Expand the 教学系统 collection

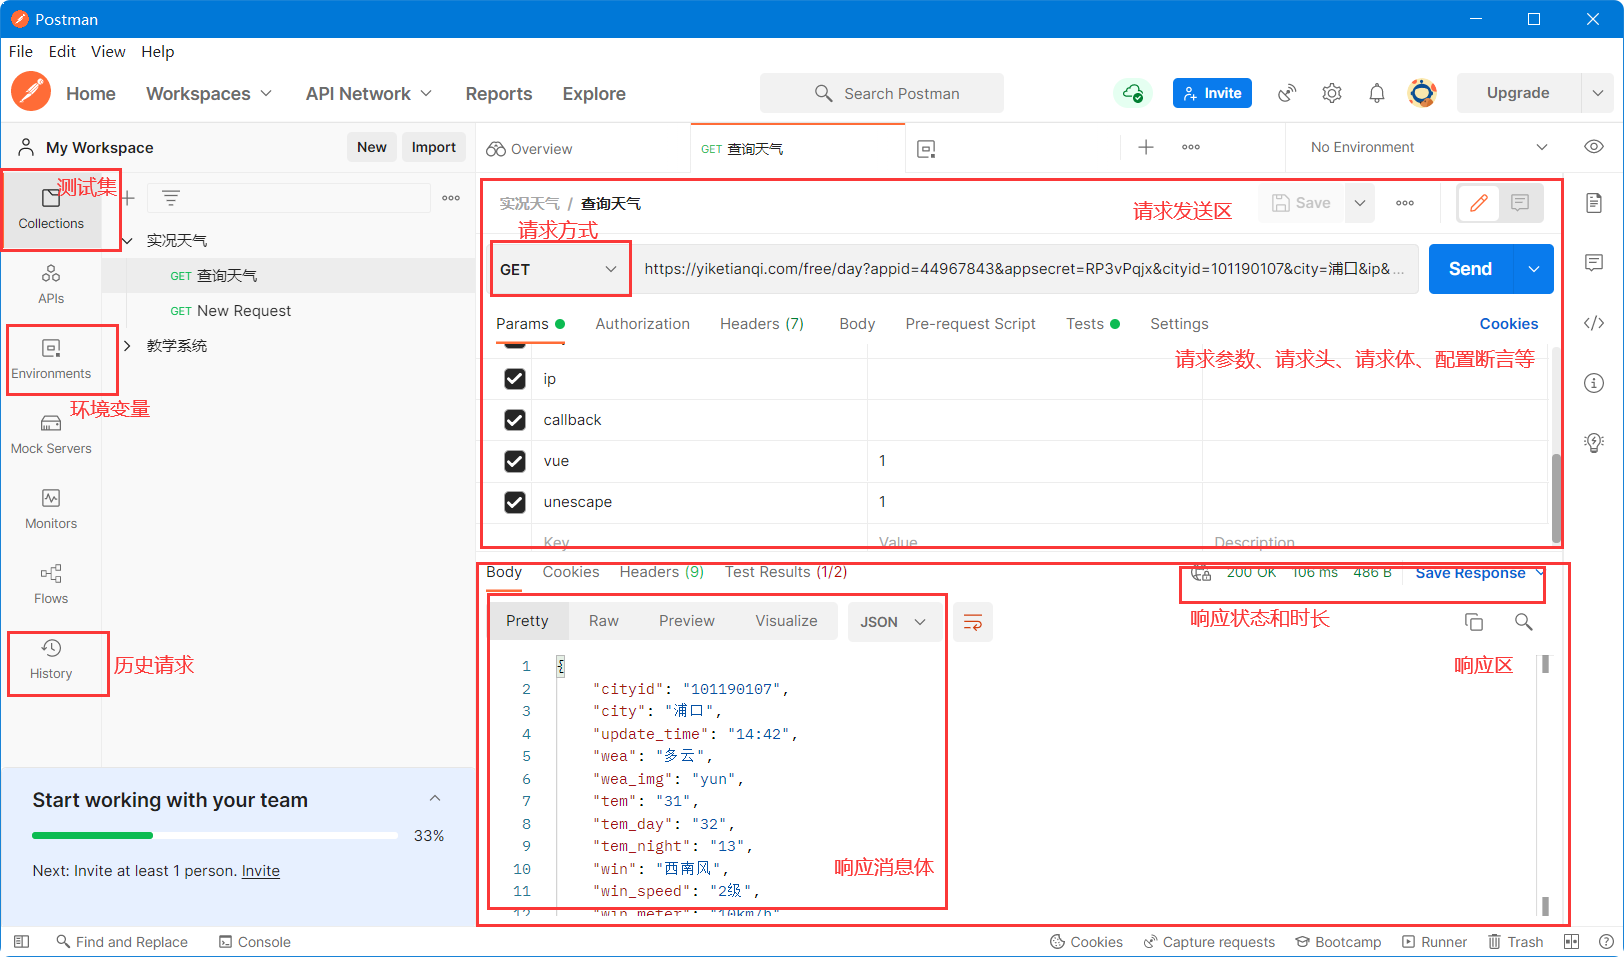tap(128, 346)
